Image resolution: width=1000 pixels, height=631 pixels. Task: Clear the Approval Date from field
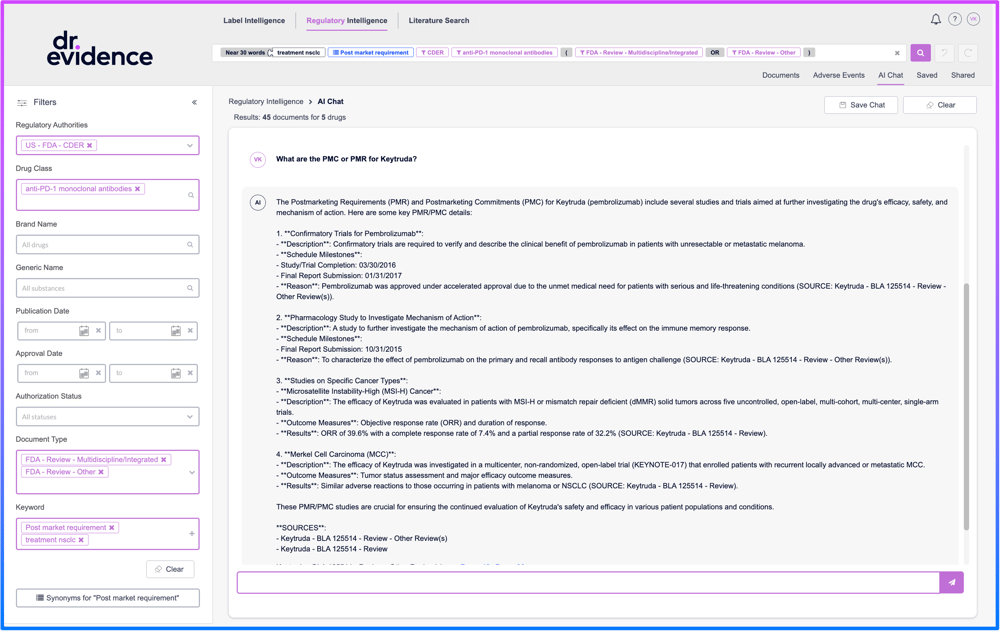point(98,373)
